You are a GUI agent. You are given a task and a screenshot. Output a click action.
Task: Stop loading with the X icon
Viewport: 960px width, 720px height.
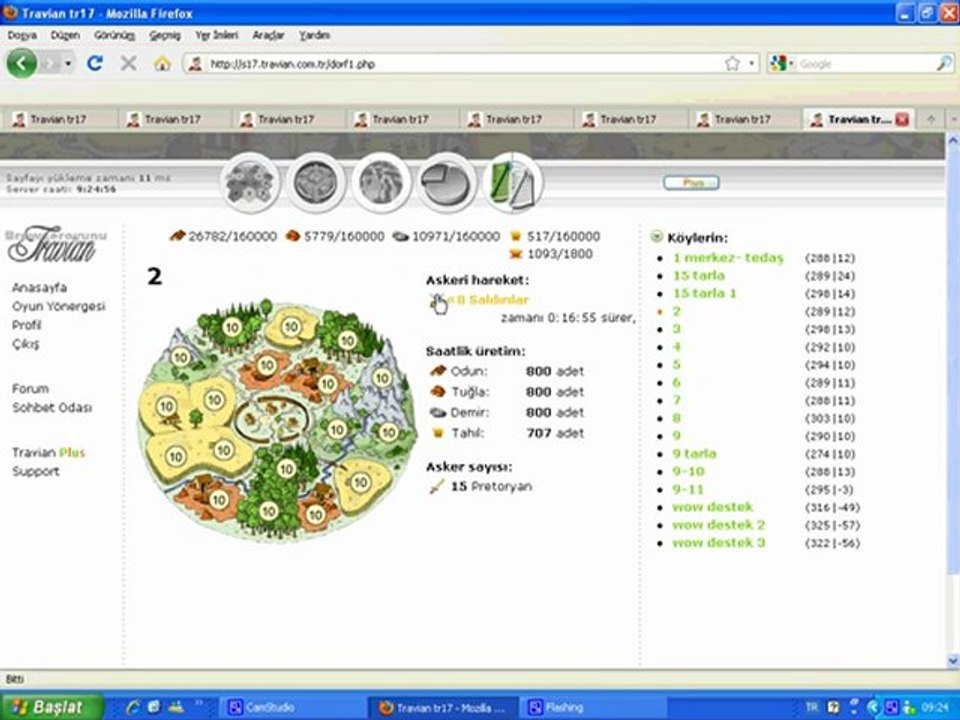129,62
